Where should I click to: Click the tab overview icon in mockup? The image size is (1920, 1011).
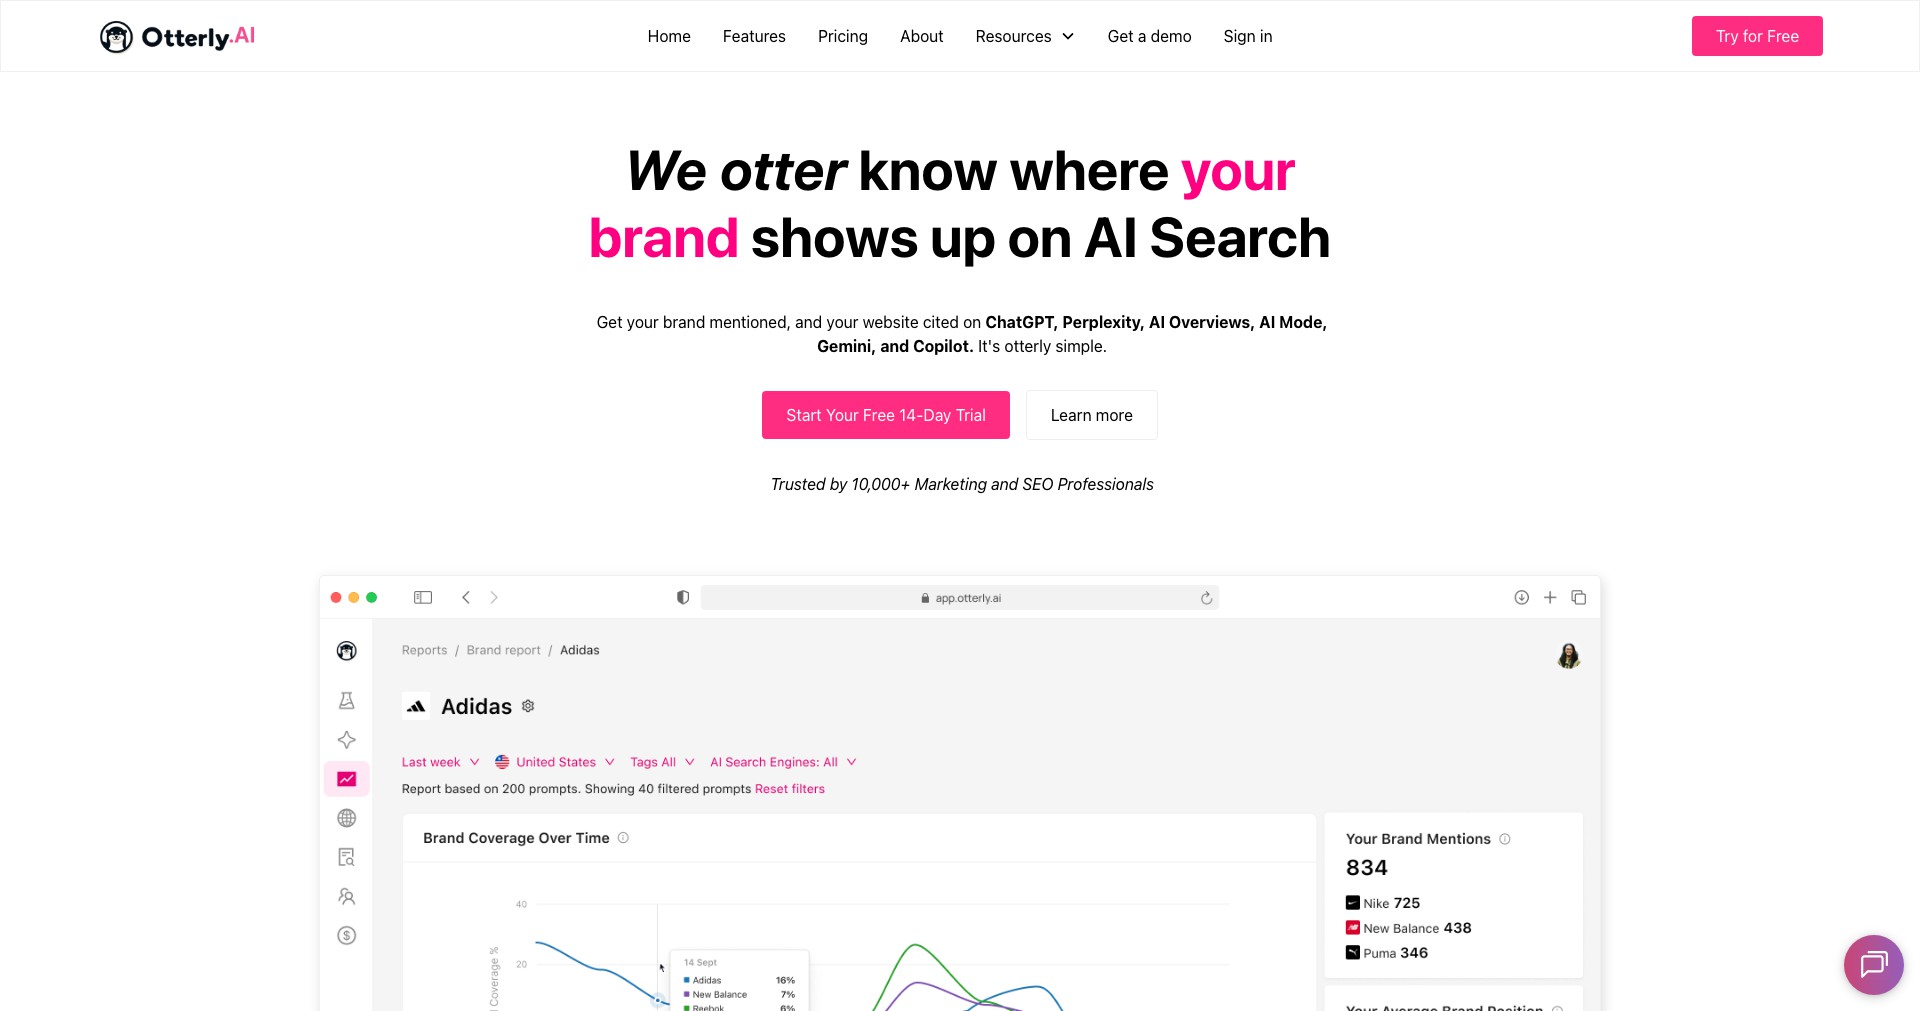[1579, 597]
